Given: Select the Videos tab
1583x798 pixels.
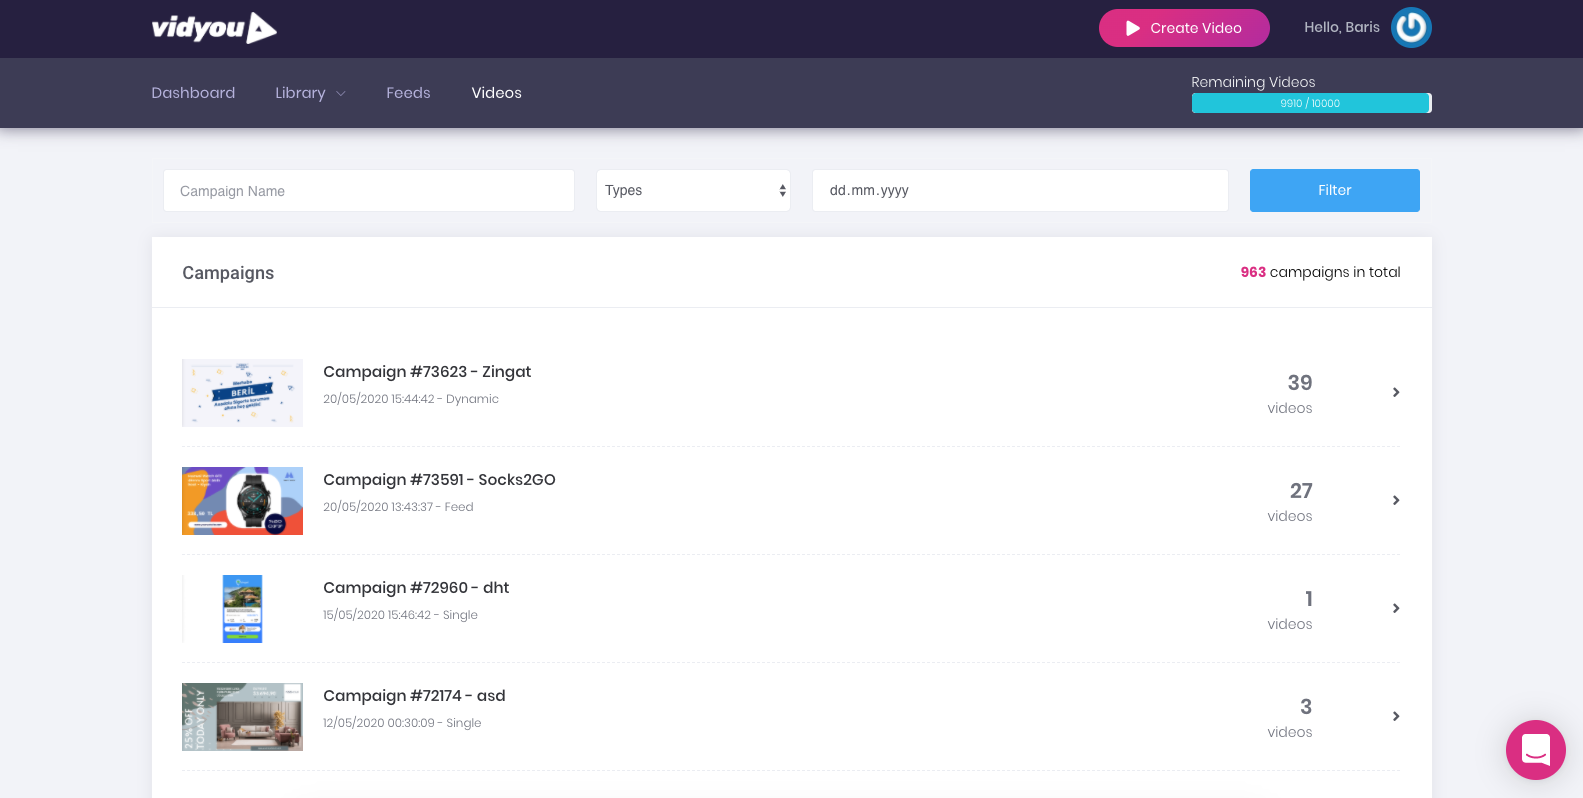Looking at the screenshot, I should pyautogui.click(x=496, y=93).
